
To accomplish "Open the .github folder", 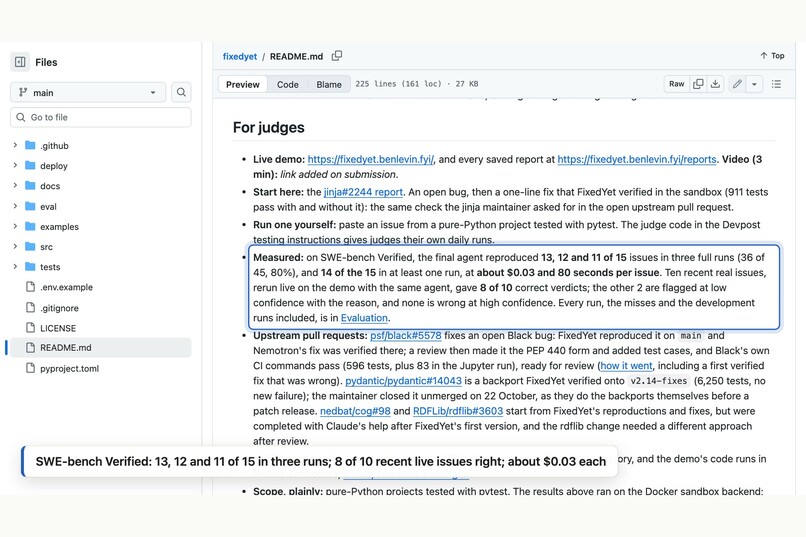I will click(x=54, y=145).
